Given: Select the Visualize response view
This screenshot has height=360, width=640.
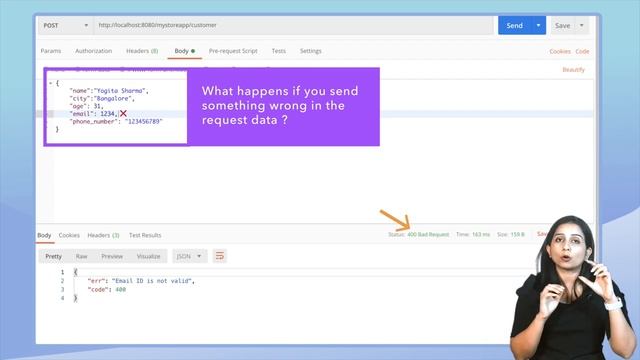Looking at the screenshot, I should [148, 256].
